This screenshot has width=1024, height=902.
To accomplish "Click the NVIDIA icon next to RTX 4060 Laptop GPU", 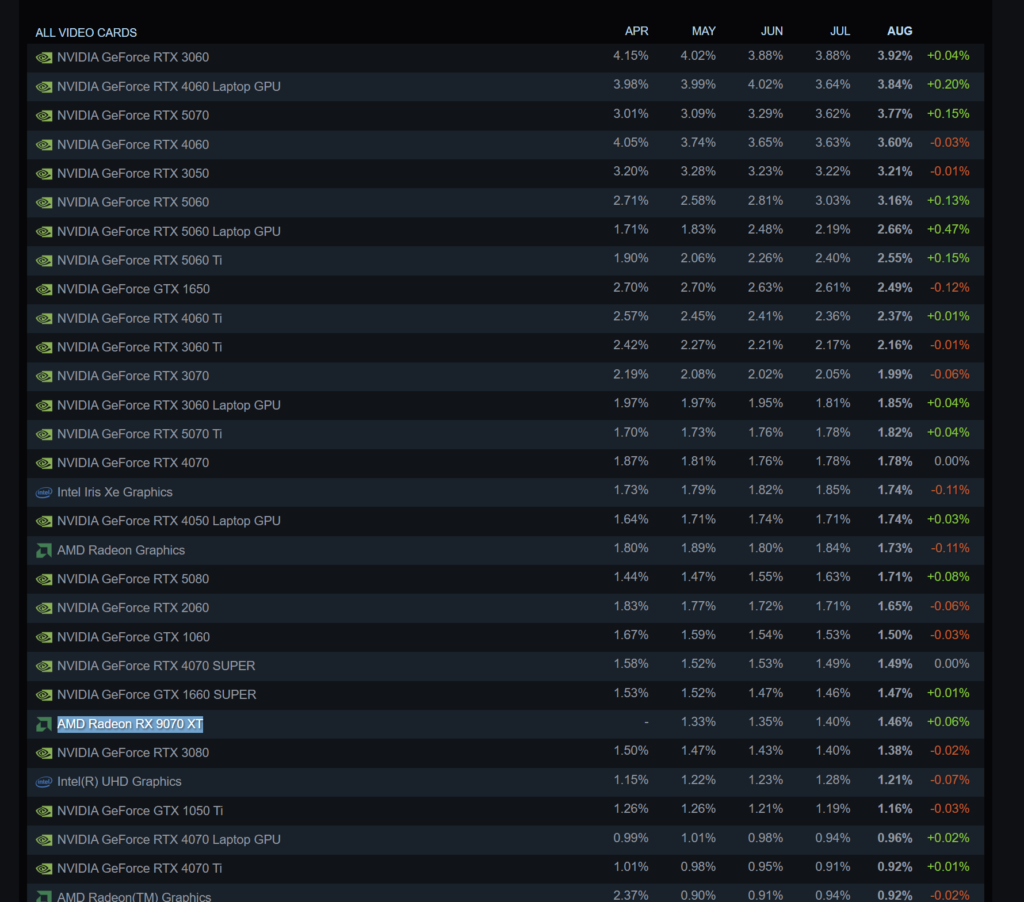I will pyautogui.click(x=44, y=87).
